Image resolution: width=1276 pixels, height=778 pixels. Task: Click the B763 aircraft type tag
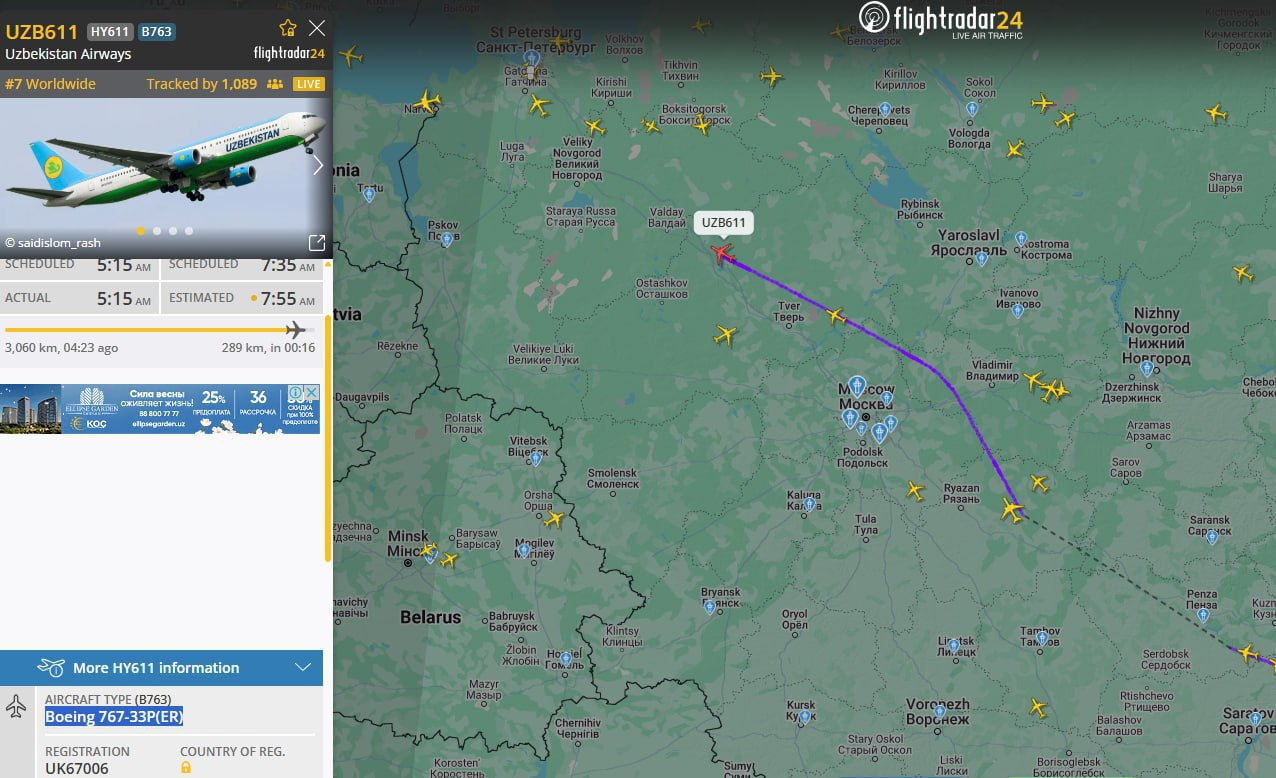(156, 31)
